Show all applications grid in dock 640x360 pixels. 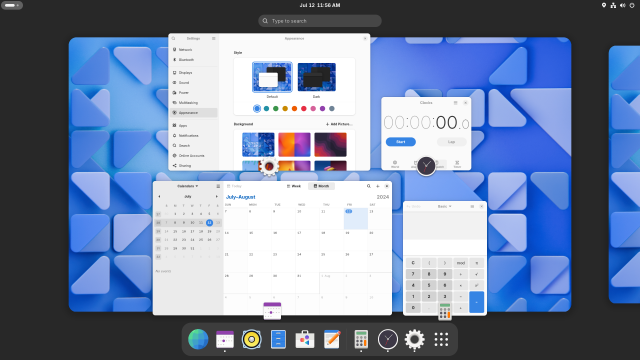tap(441, 339)
